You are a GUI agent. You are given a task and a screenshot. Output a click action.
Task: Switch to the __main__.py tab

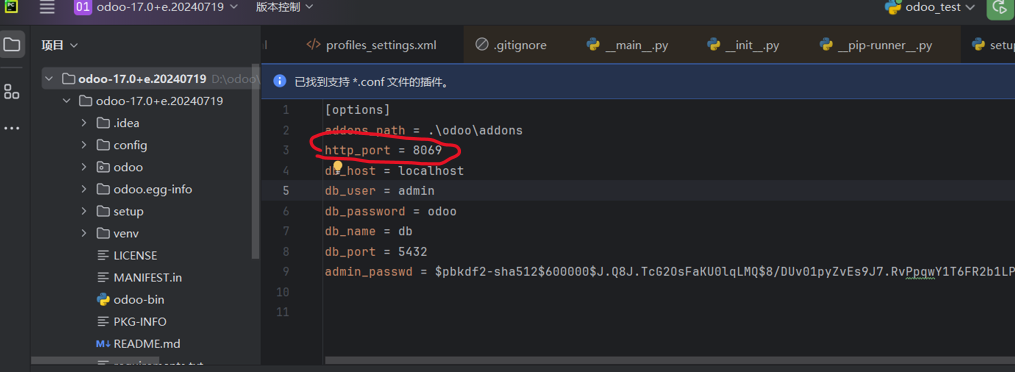click(627, 45)
